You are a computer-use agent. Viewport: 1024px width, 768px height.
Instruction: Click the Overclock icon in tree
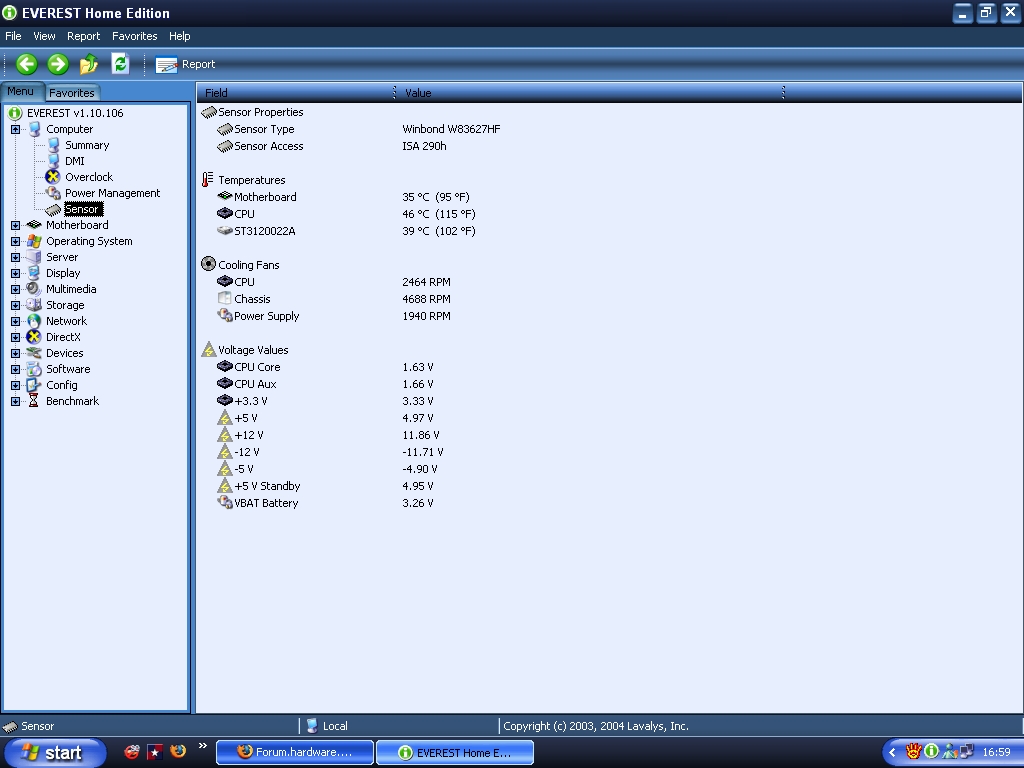[x=53, y=177]
